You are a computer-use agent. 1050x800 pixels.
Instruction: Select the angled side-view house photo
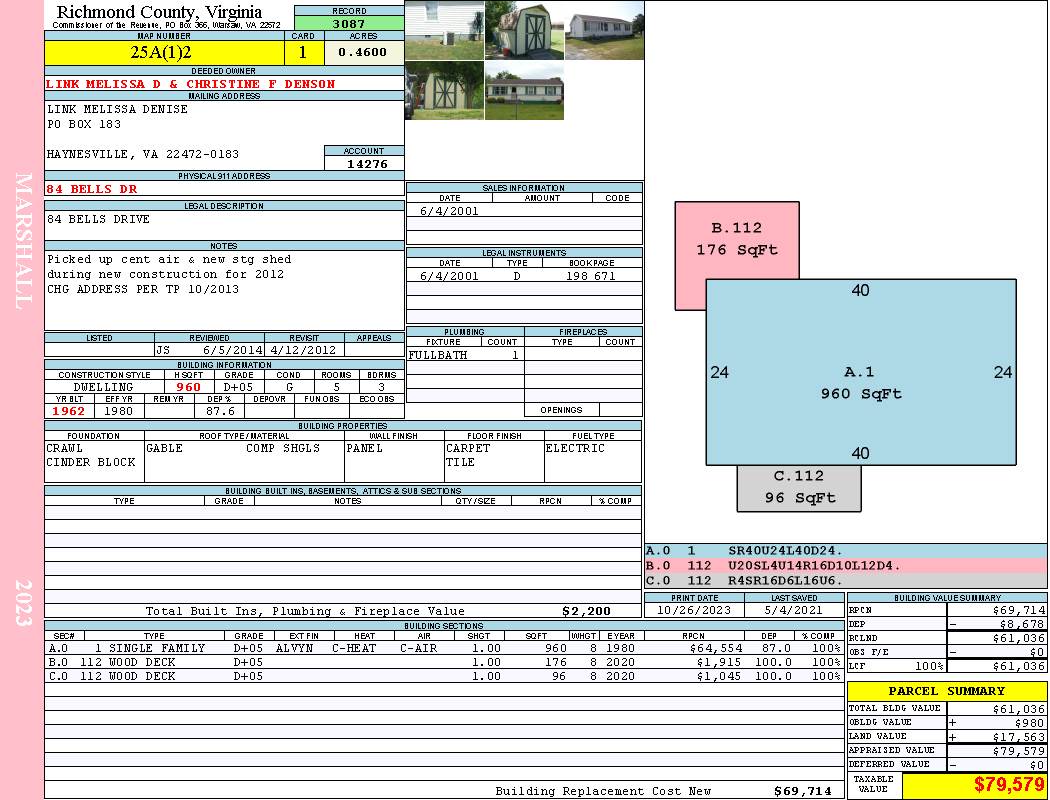click(603, 30)
